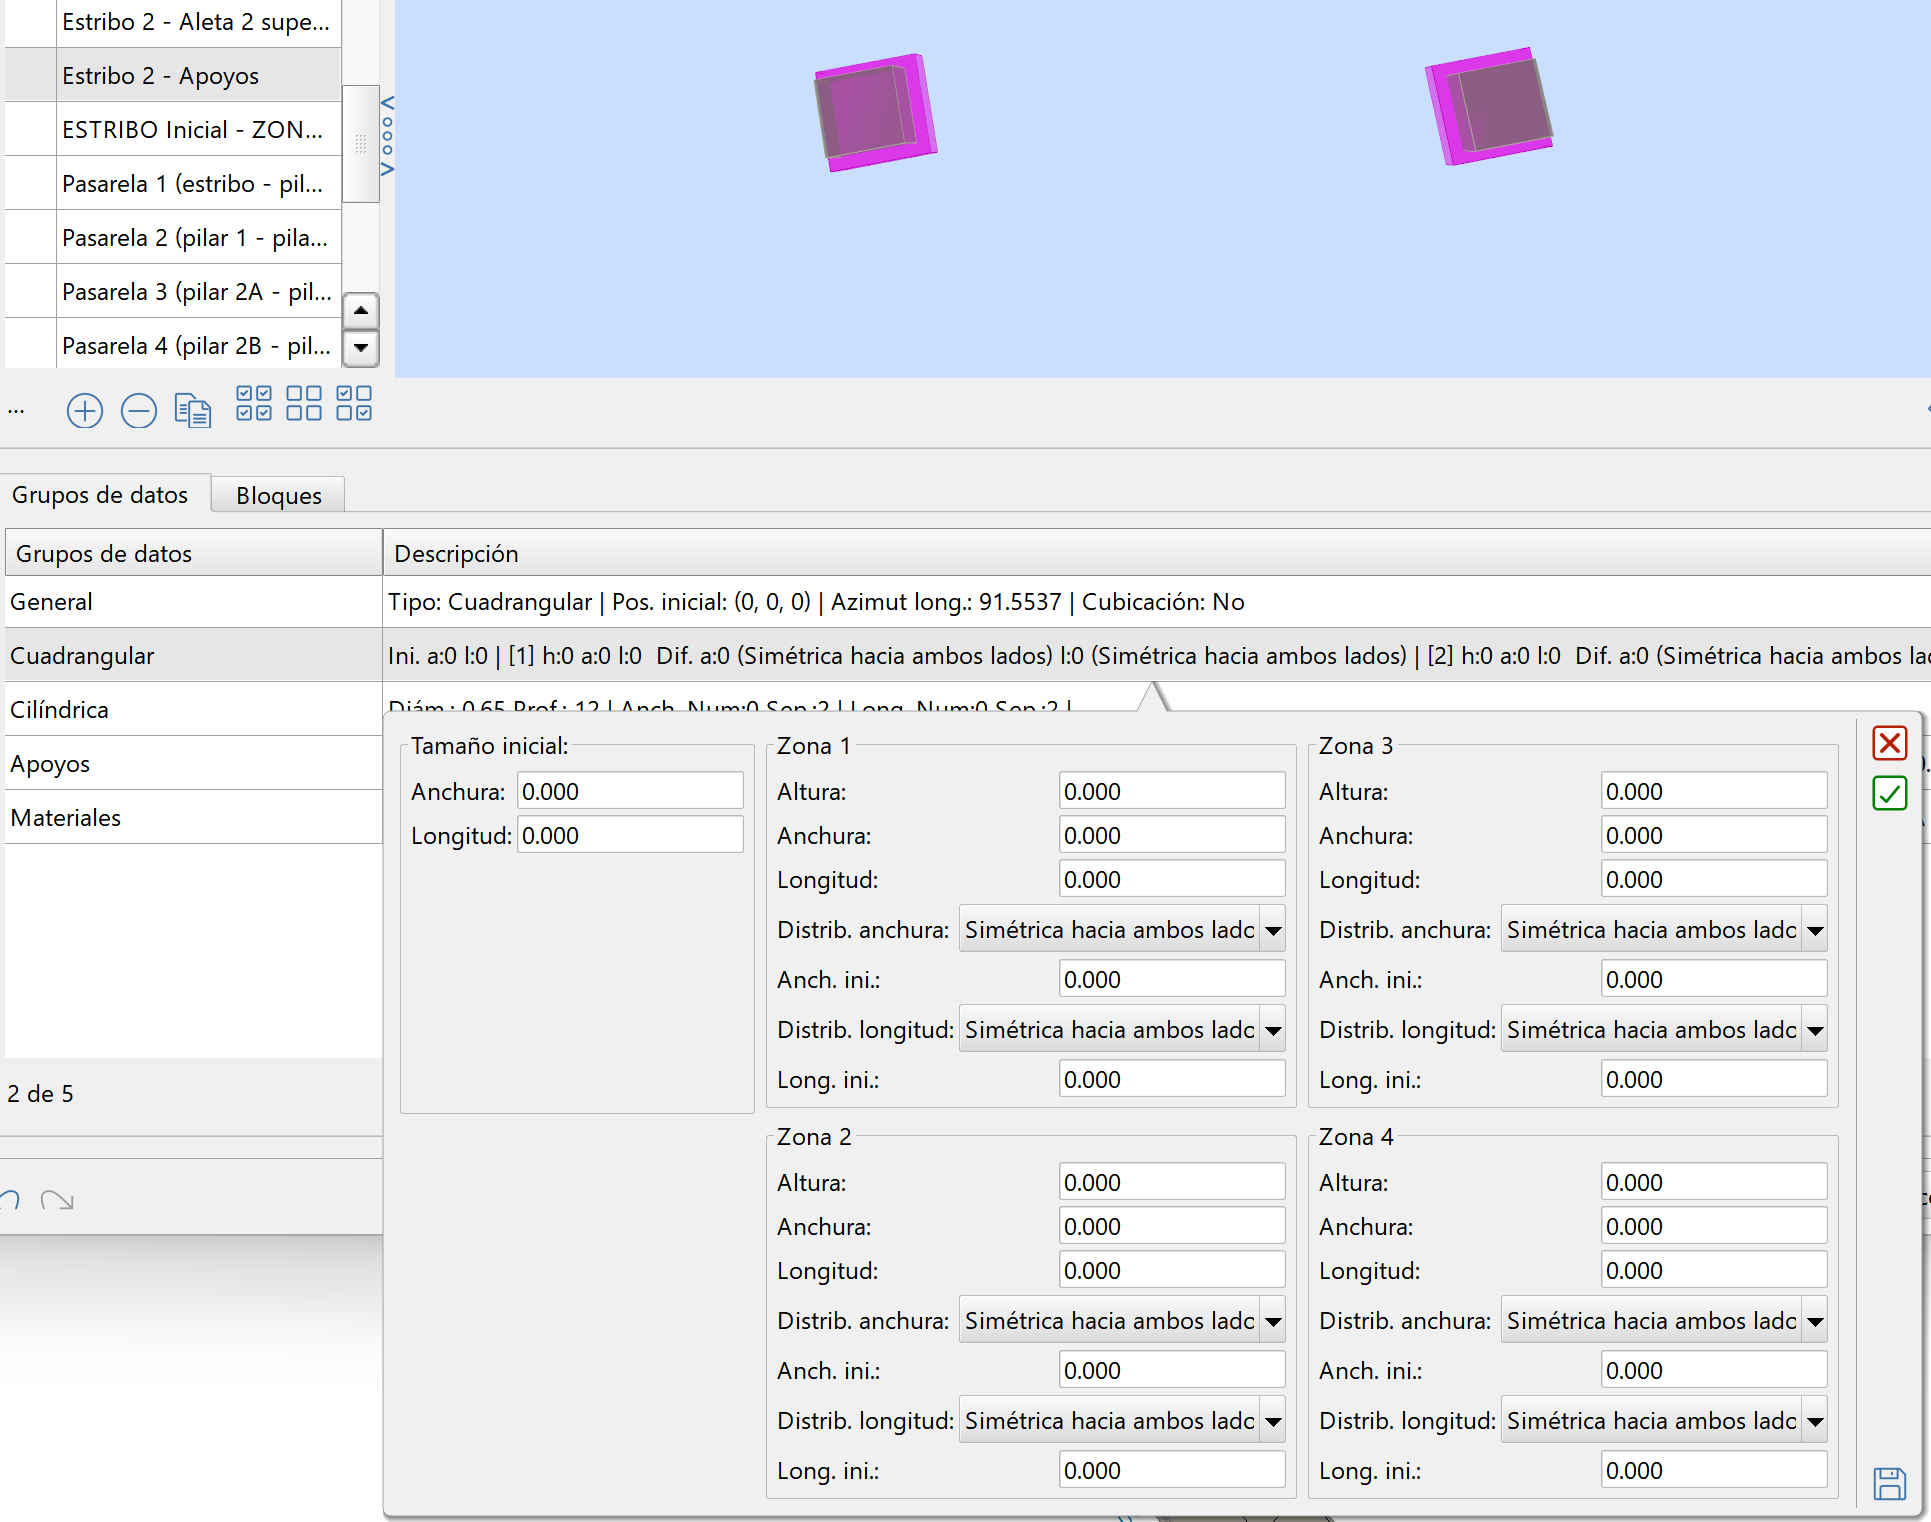
Task: Click the duplicate/copy documents icon
Action: [193, 410]
